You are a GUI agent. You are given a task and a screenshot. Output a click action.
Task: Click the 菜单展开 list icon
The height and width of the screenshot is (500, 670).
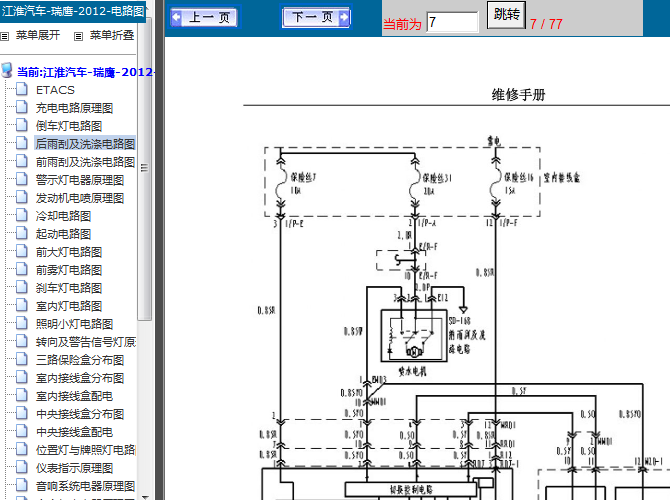pyautogui.click(x=5, y=36)
